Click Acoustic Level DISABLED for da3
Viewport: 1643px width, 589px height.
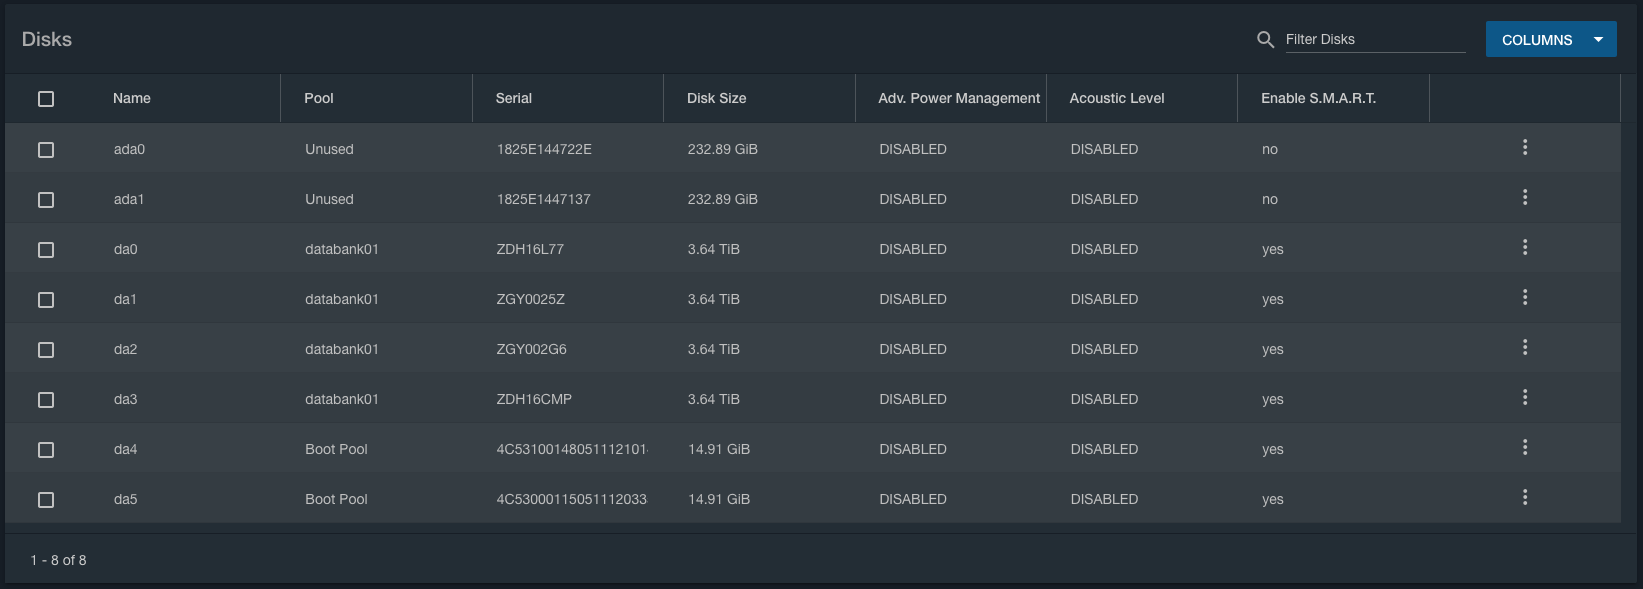click(x=1104, y=399)
